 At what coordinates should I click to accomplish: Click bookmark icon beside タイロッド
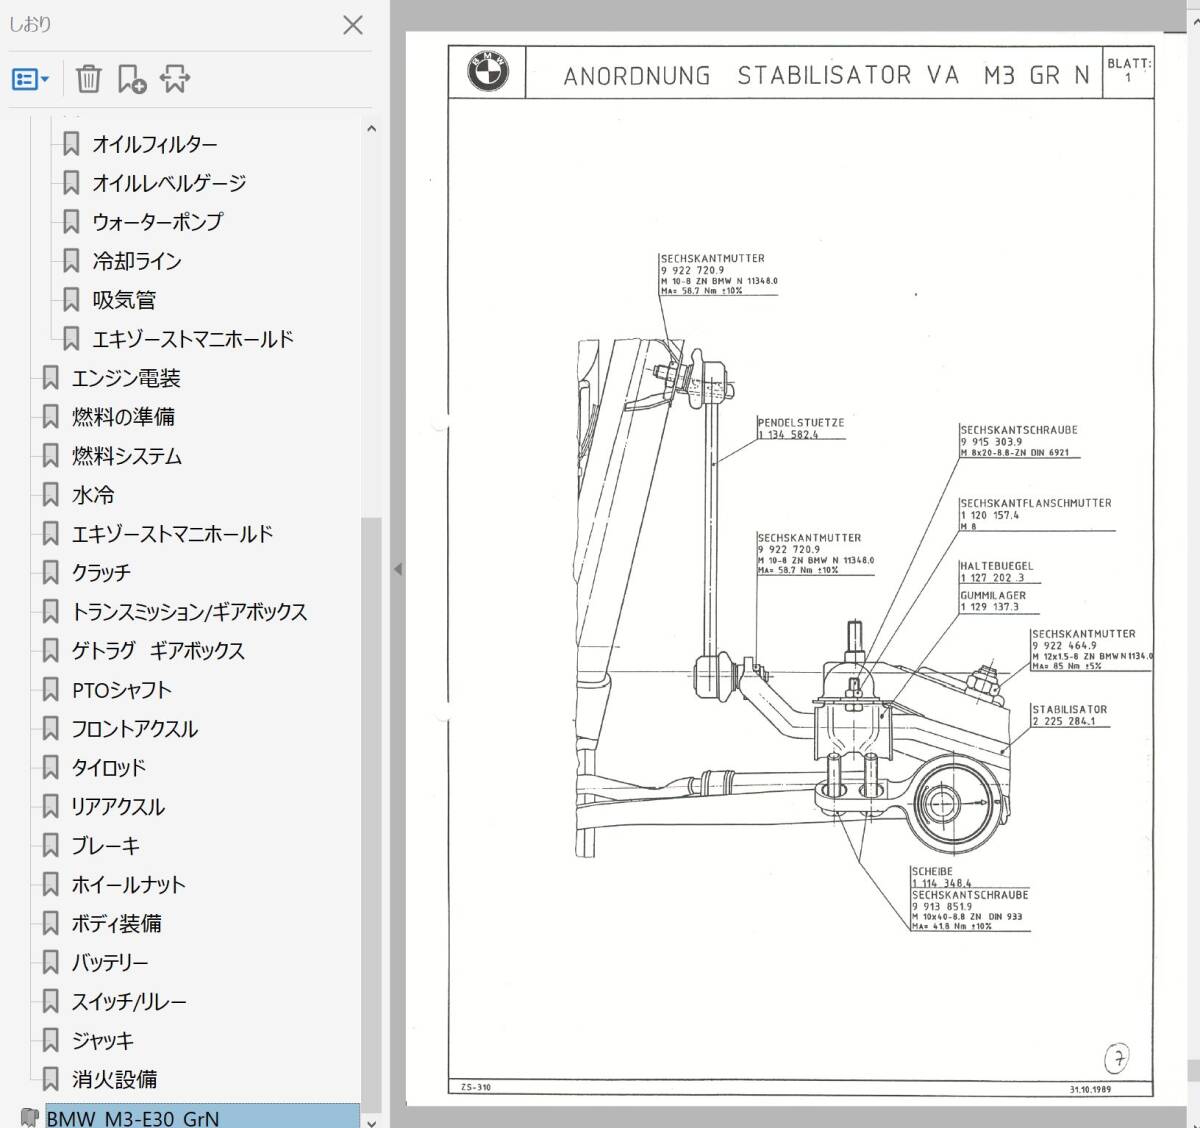click(50, 768)
